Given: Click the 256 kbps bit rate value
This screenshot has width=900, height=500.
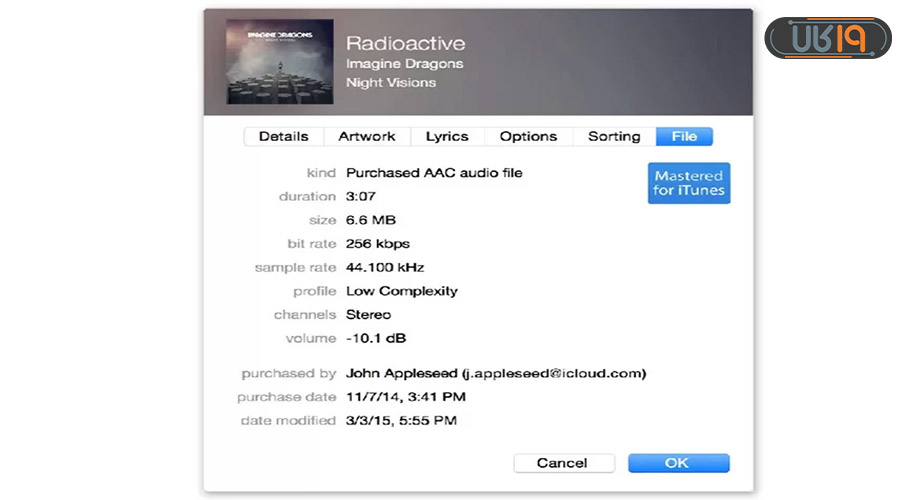Looking at the screenshot, I should point(377,244).
